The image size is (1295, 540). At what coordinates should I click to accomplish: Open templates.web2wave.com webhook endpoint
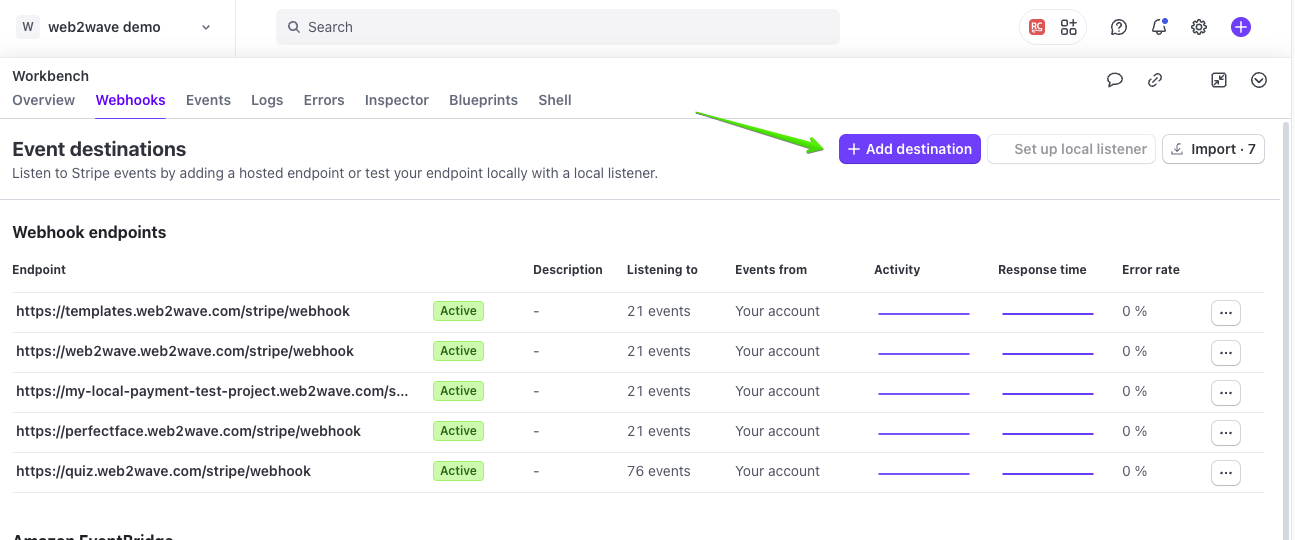point(183,311)
